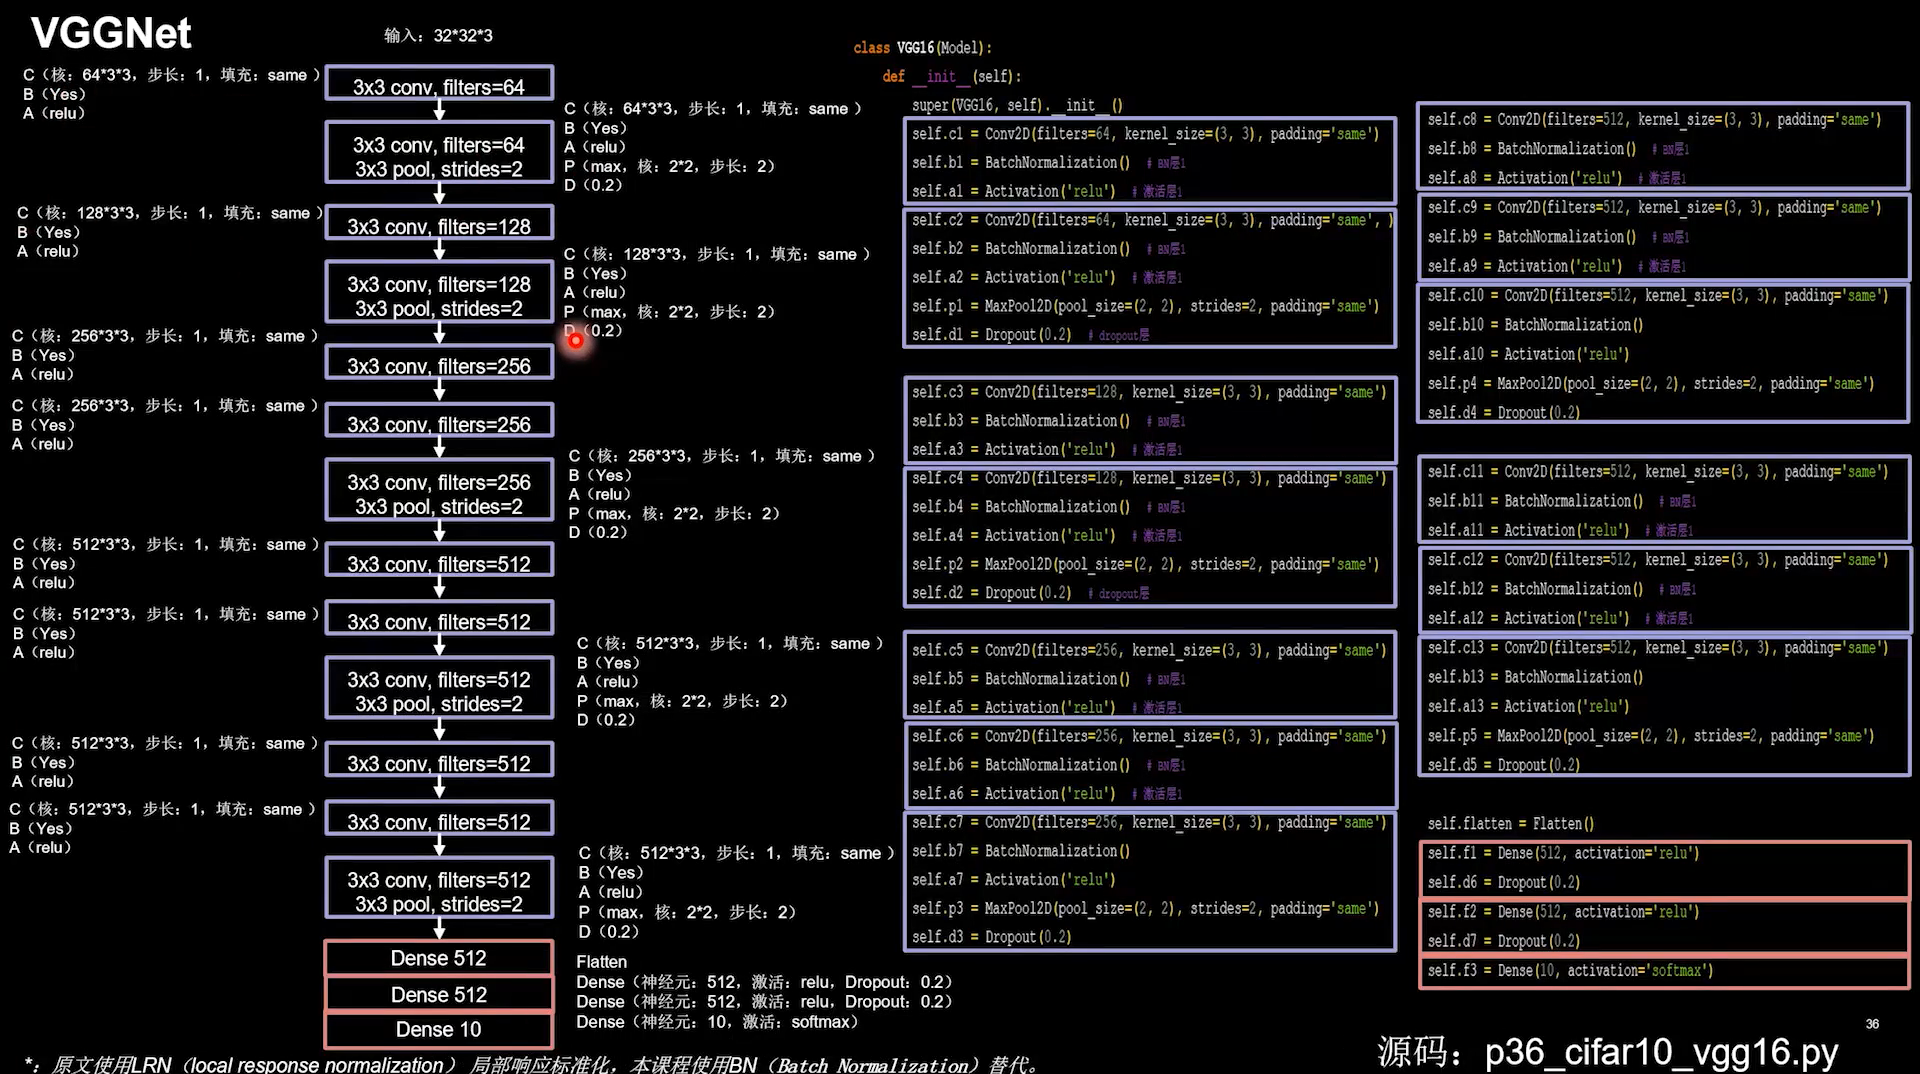Click the Dense 10 output layer box
The image size is (1920, 1074).
tap(439, 1029)
